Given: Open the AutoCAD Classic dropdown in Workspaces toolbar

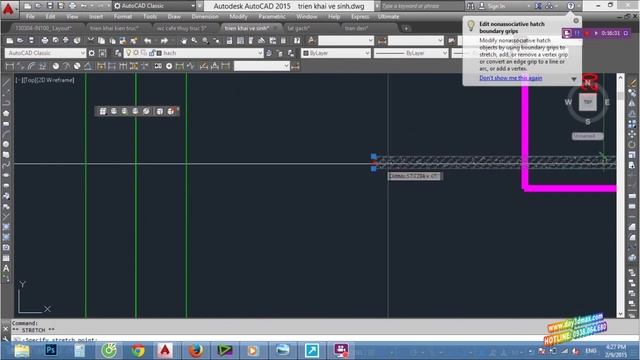Looking at the screenshot, I should (x=45, y=53).
